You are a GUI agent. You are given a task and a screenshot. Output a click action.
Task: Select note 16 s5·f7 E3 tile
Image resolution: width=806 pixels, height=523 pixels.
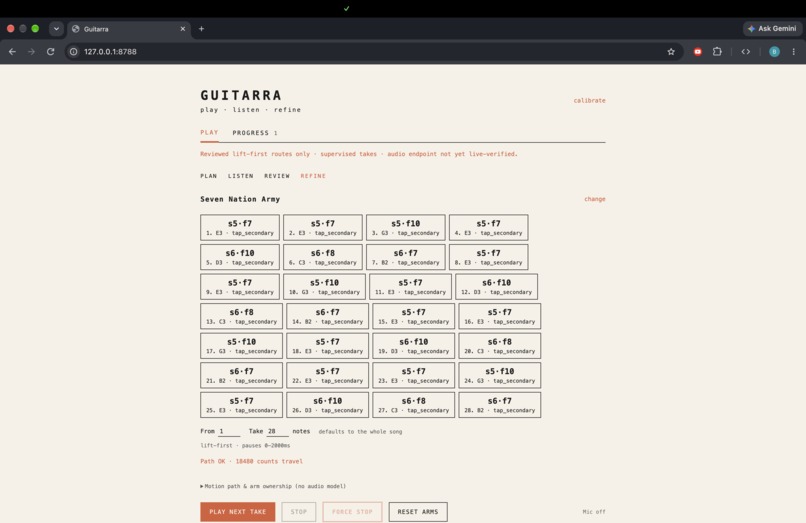[500, 316]
